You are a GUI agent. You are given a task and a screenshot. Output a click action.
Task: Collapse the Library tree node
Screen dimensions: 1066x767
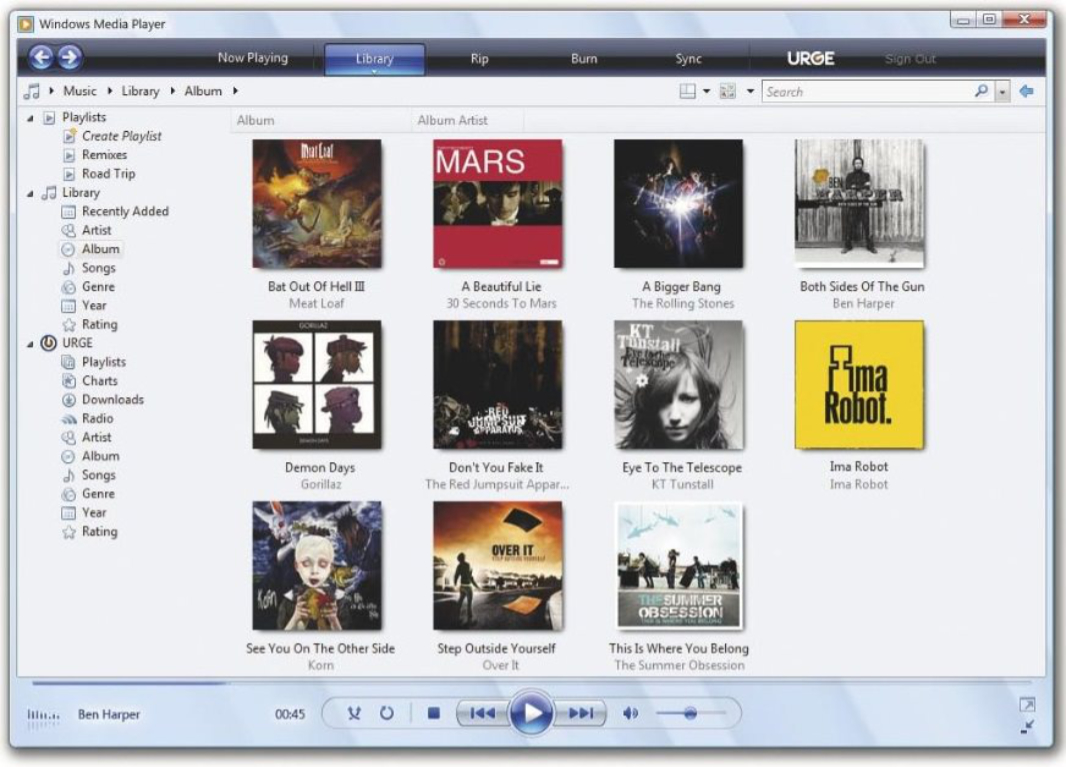(x=30, y=194)
